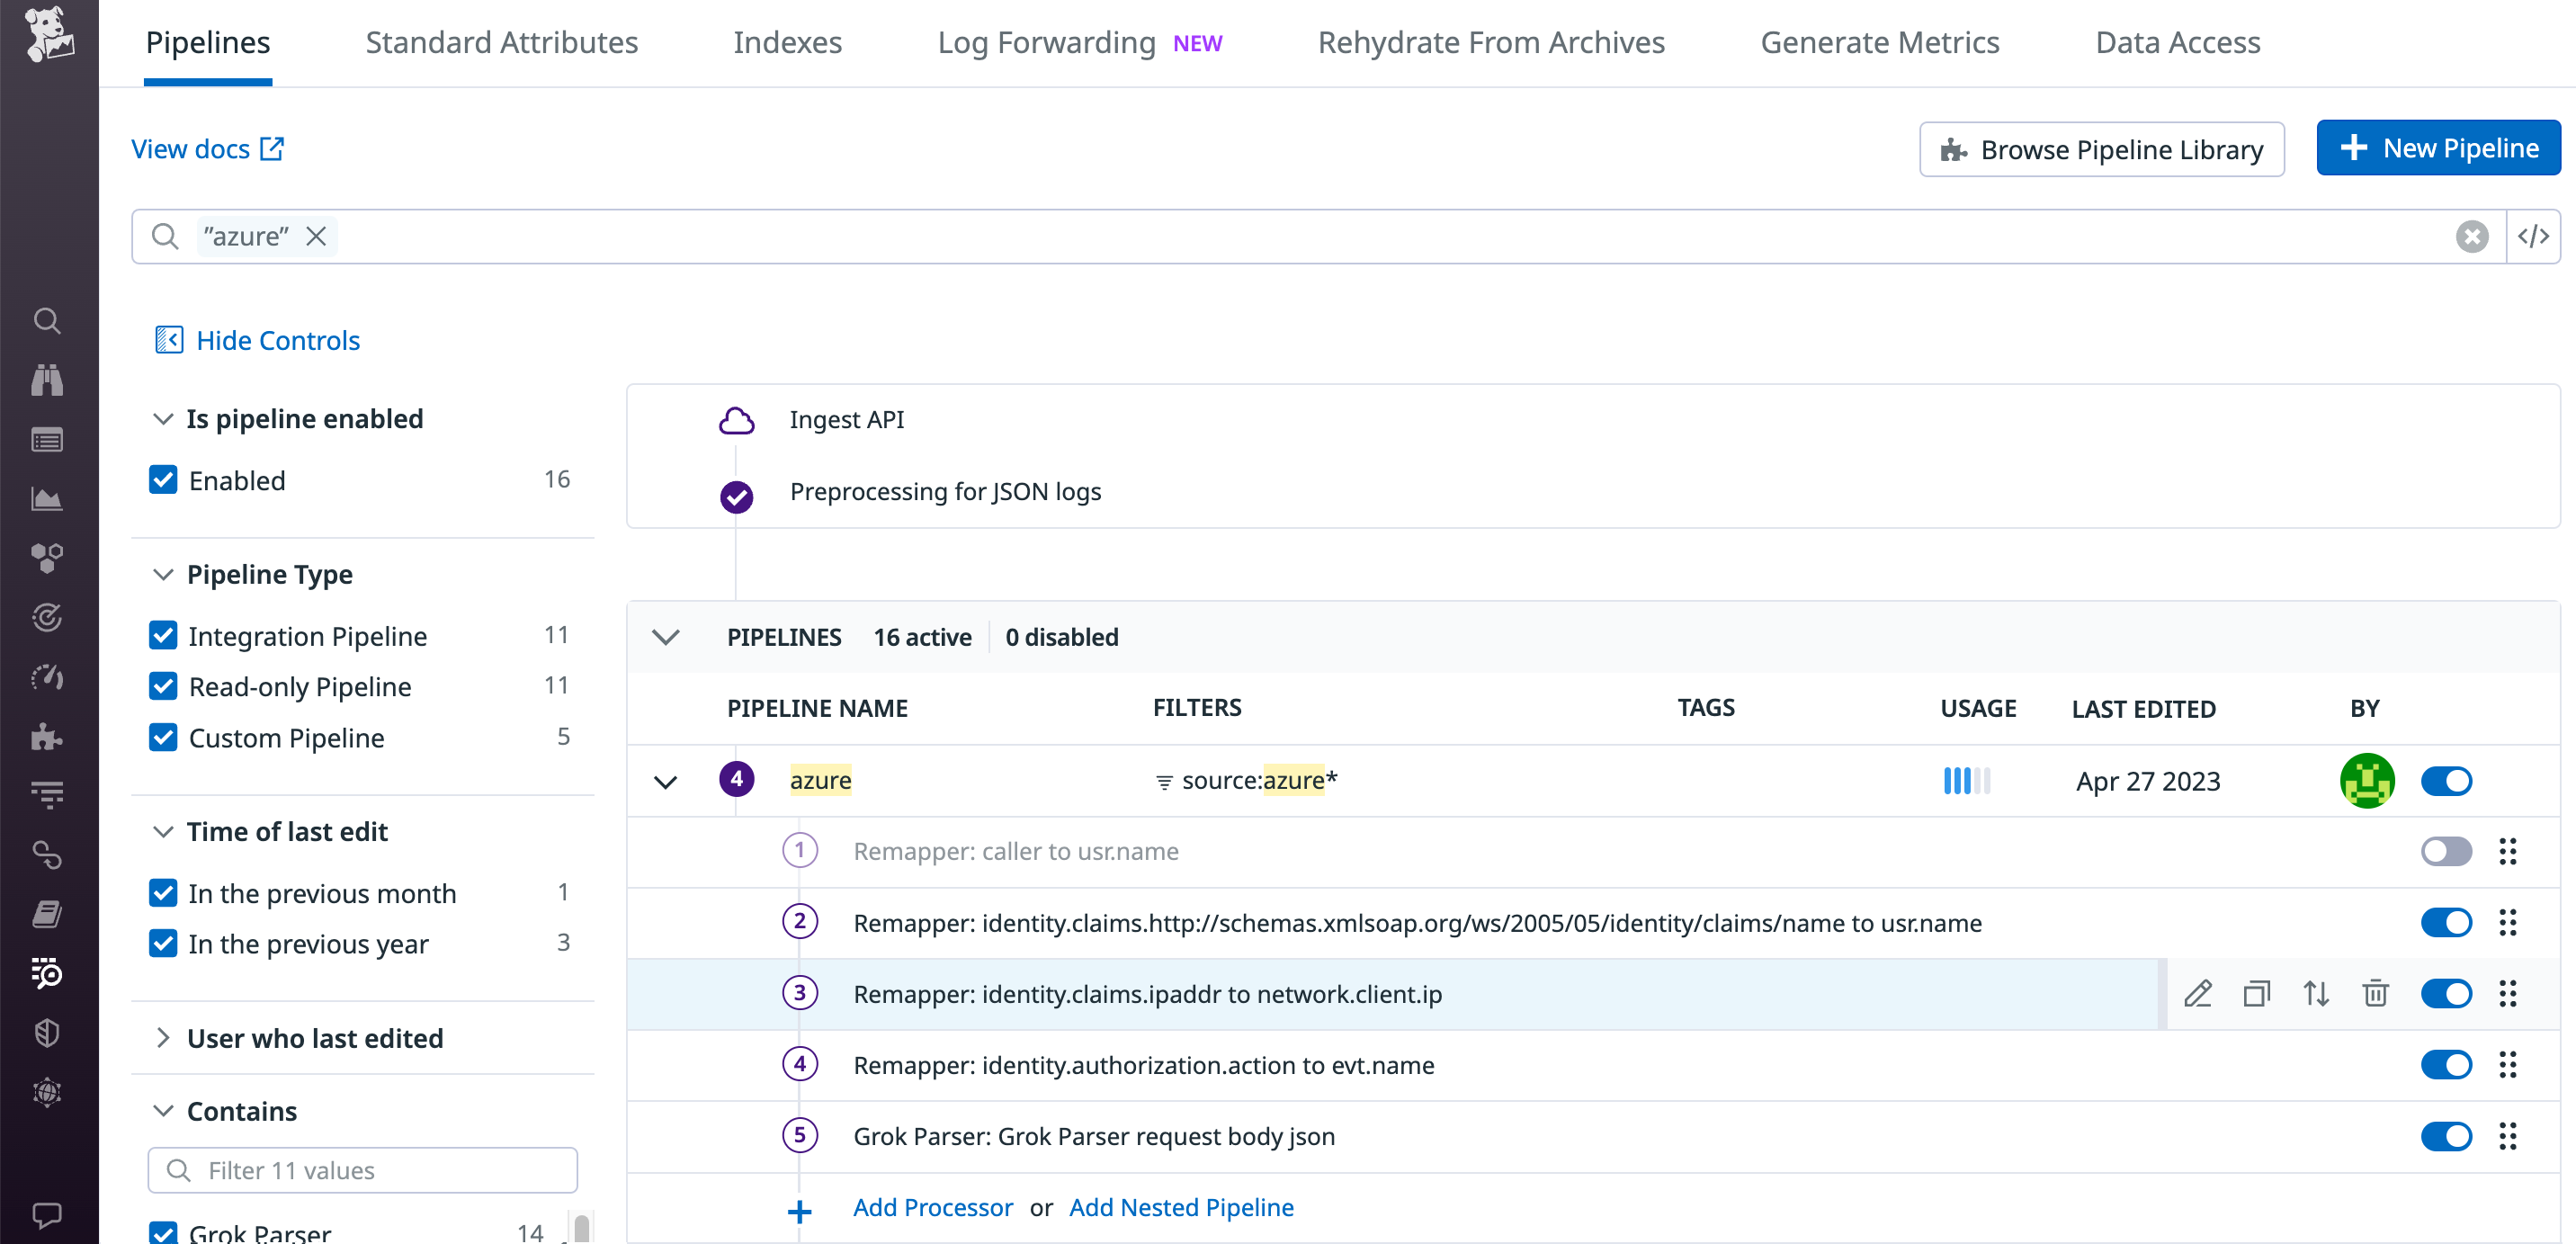The image size is (2576, 1244).
Task: Clear search with the circular x icon
Action: [2472, 236]
